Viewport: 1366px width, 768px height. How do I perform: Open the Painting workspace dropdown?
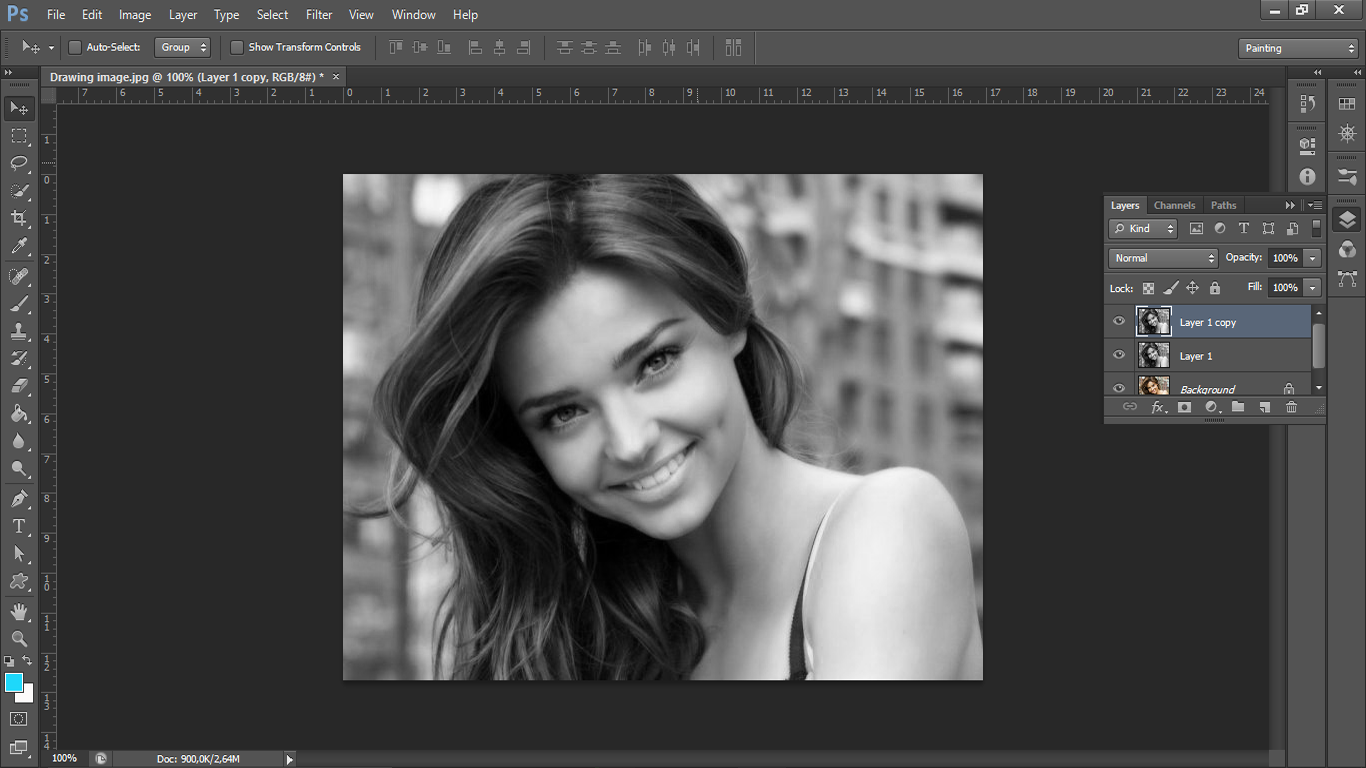[1297, 48]
